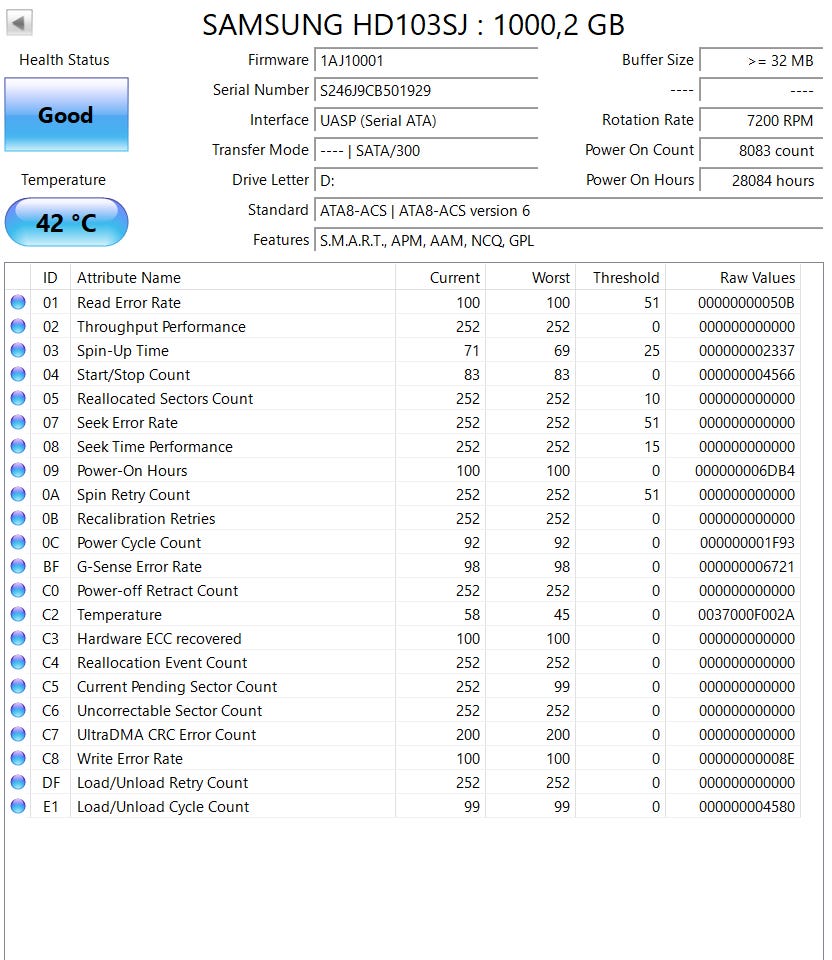Click the Threshold column header

(620, 278)
